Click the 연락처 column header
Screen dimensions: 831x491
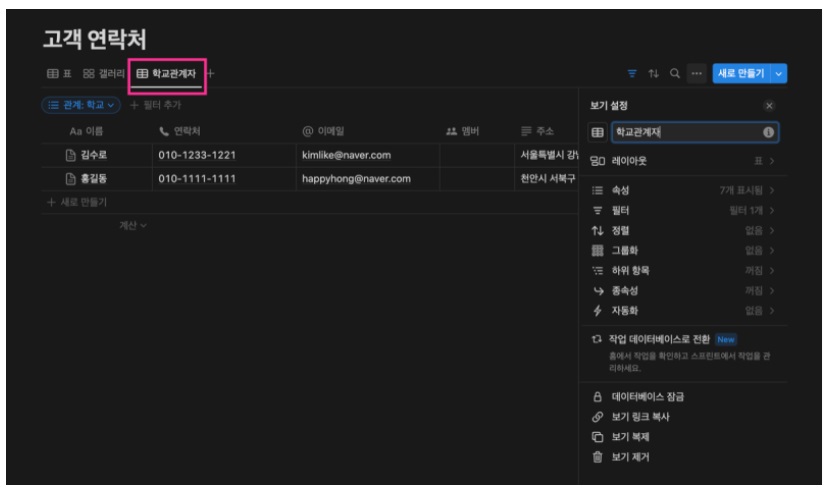180,131
